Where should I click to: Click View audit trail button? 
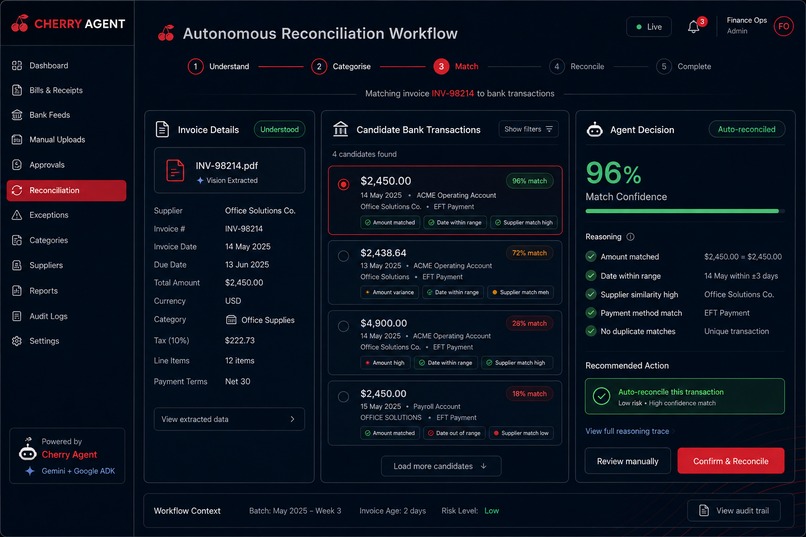[734, 510]
